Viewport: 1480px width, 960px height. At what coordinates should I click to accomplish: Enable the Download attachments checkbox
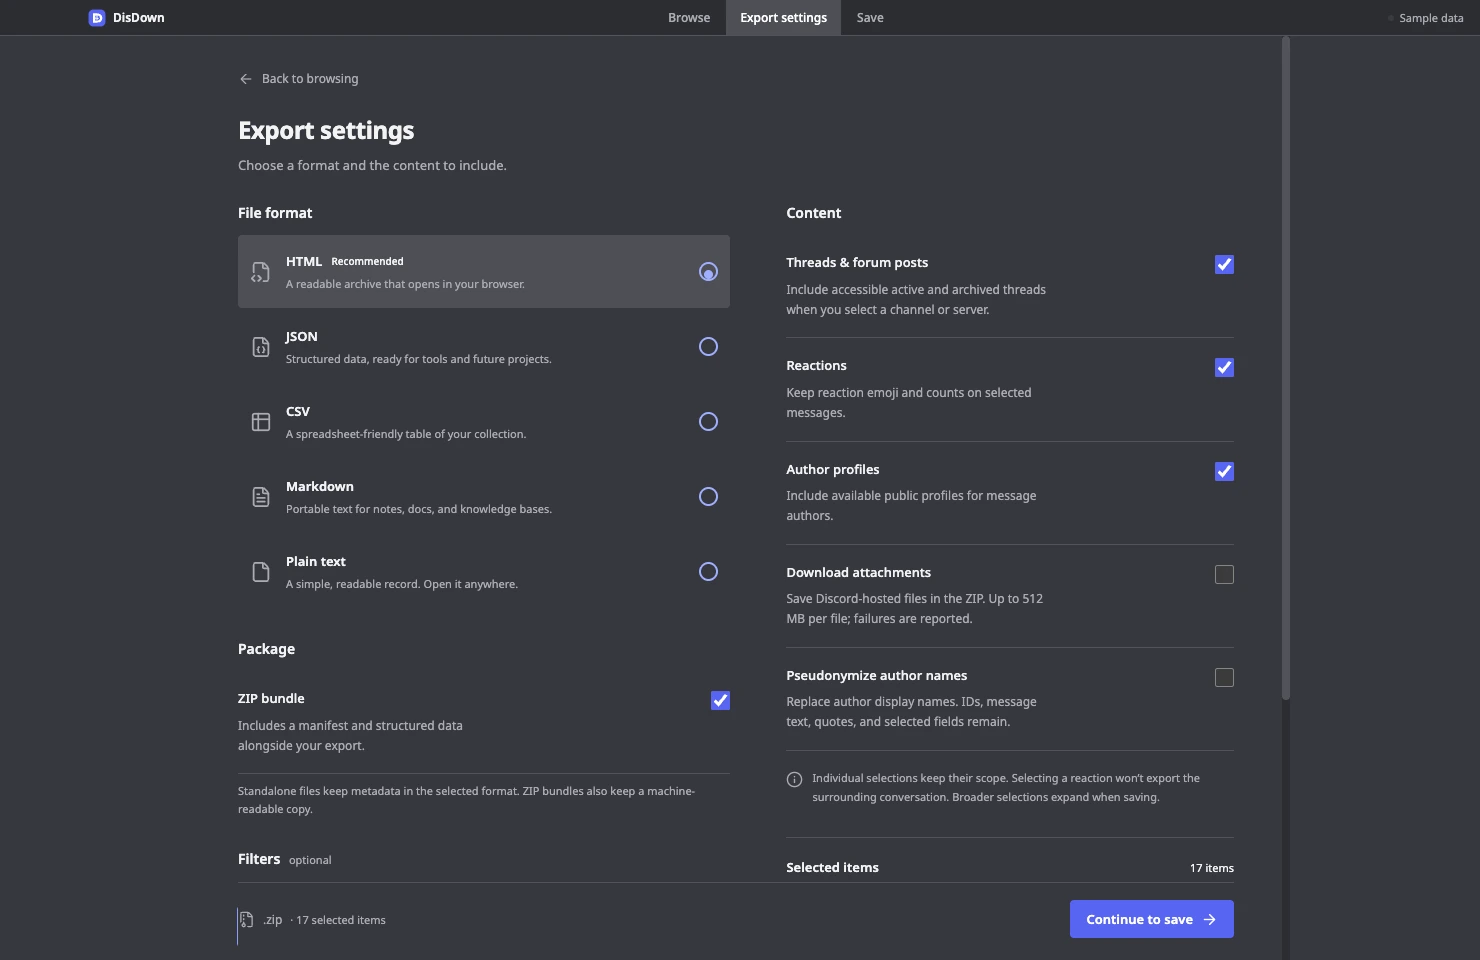[x=1224, y=574]
